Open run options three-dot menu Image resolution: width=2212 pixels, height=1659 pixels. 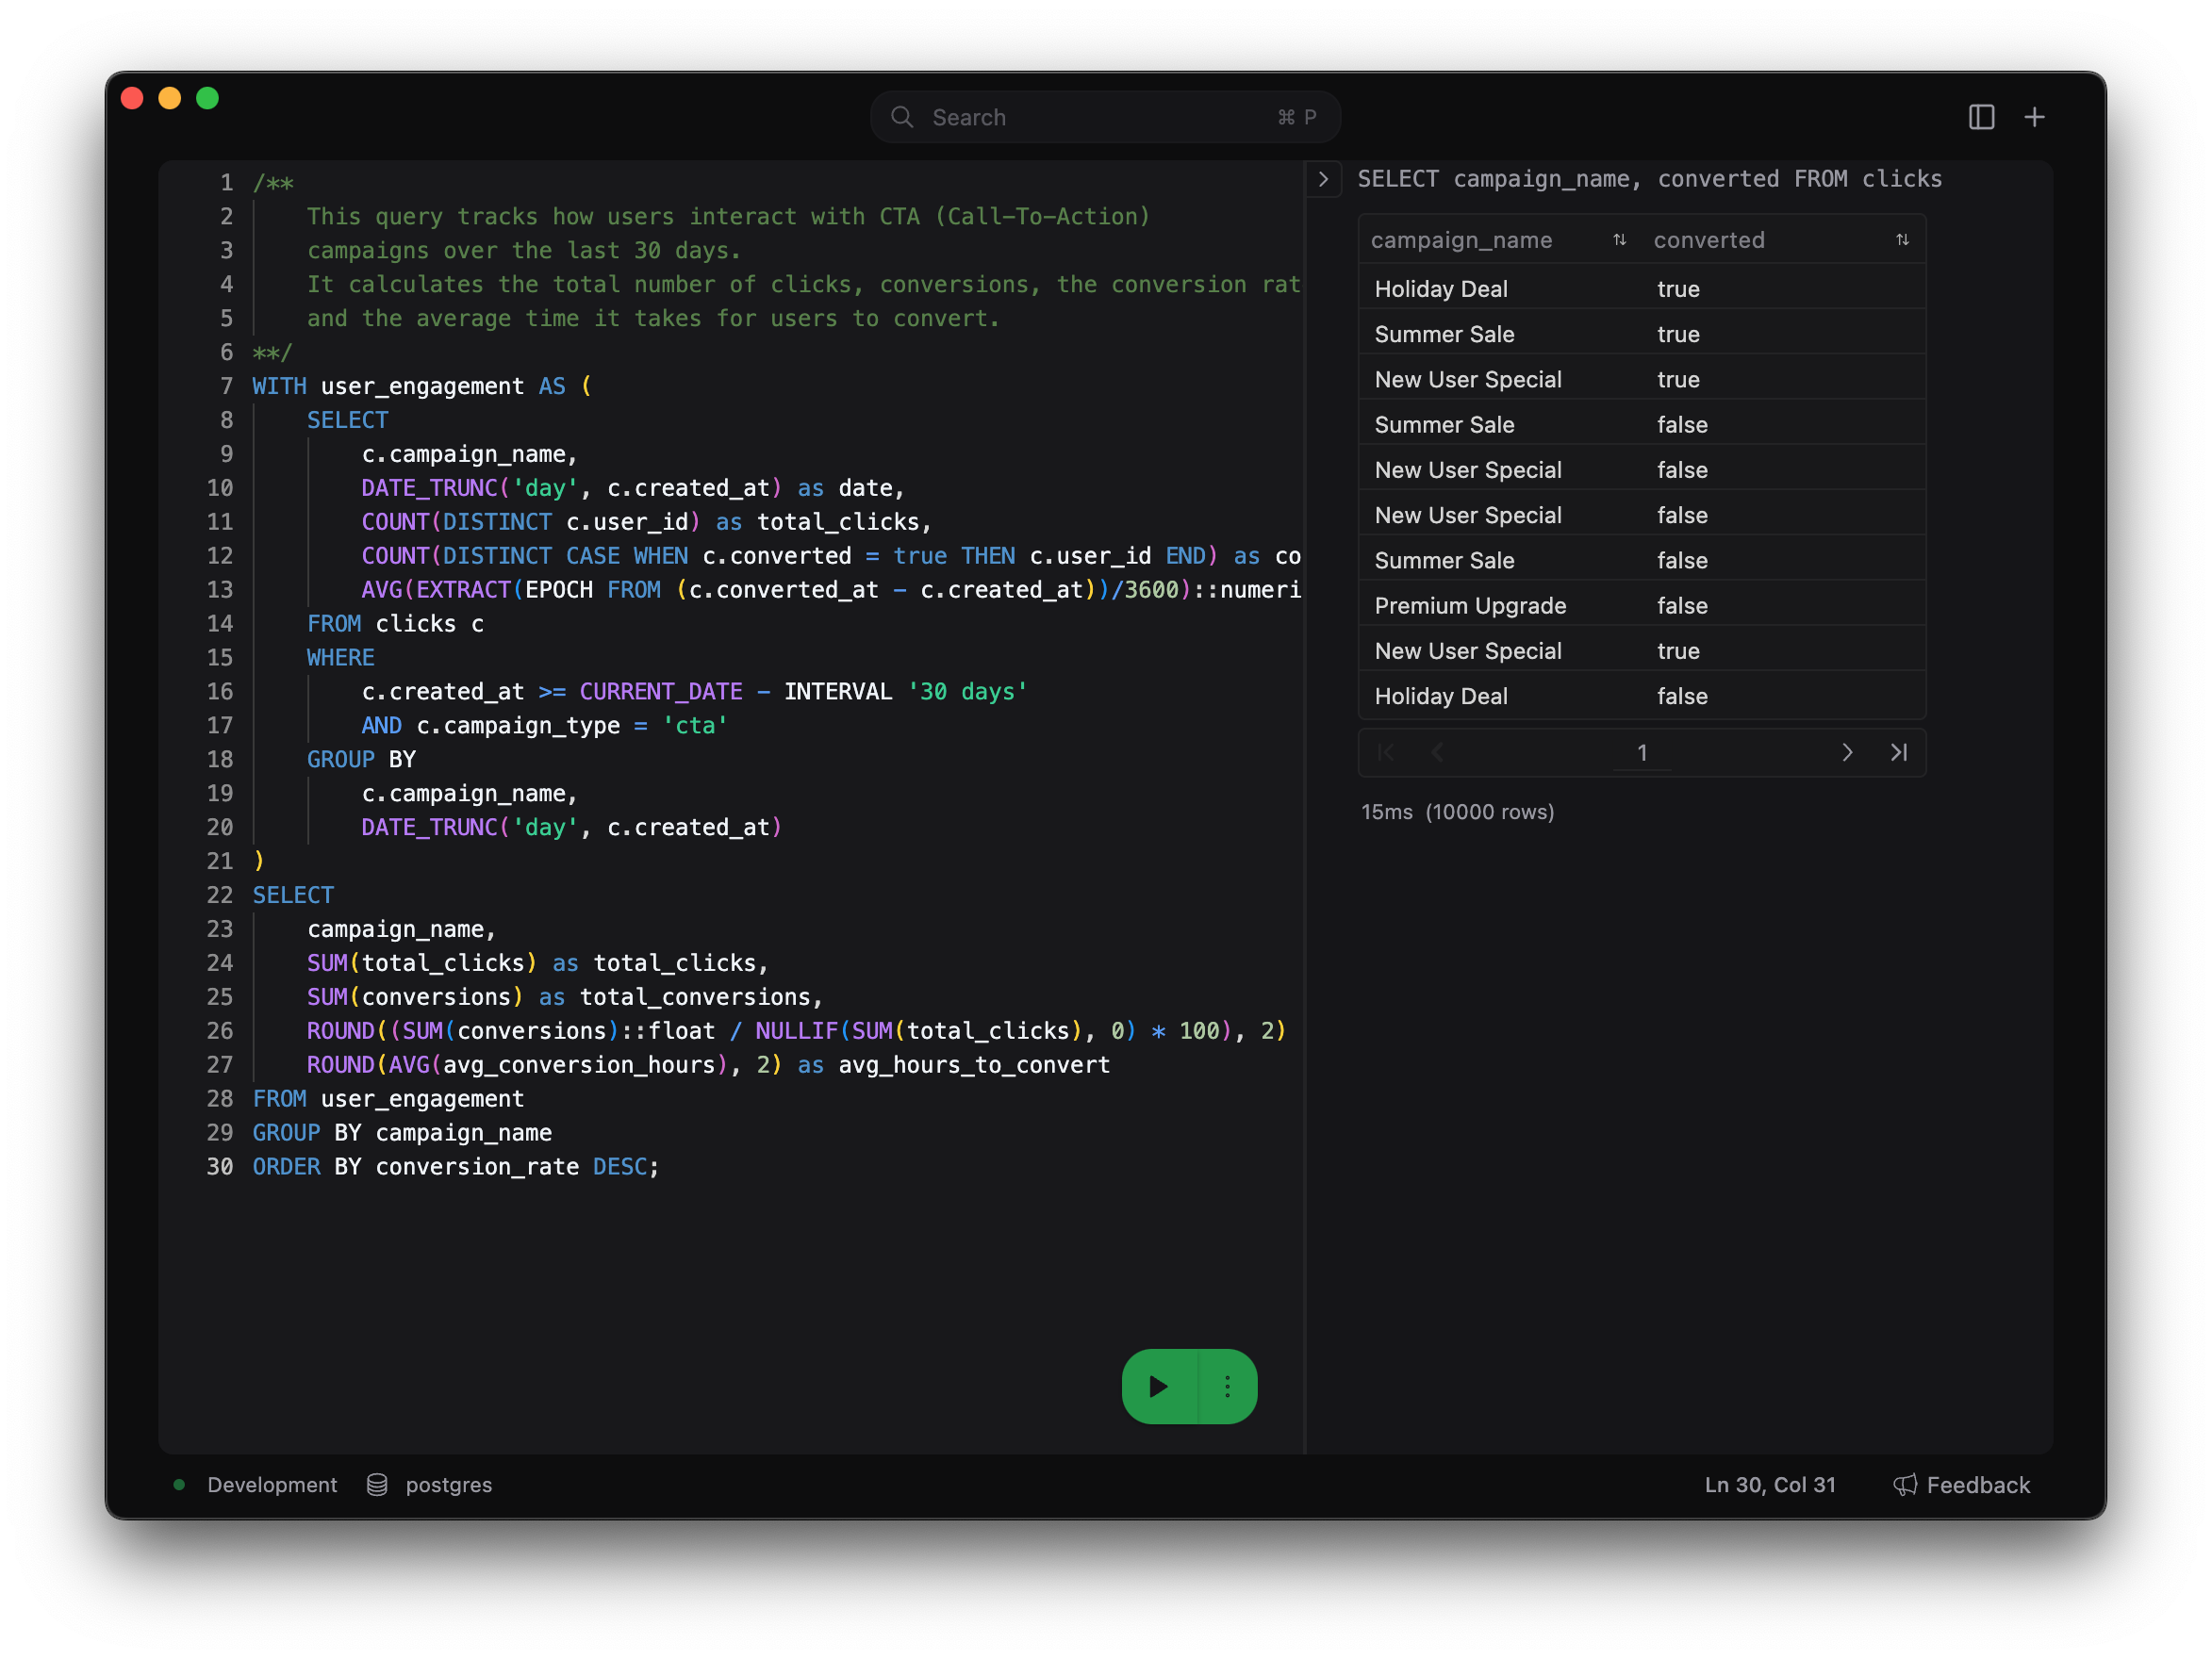point(1228,1386)
